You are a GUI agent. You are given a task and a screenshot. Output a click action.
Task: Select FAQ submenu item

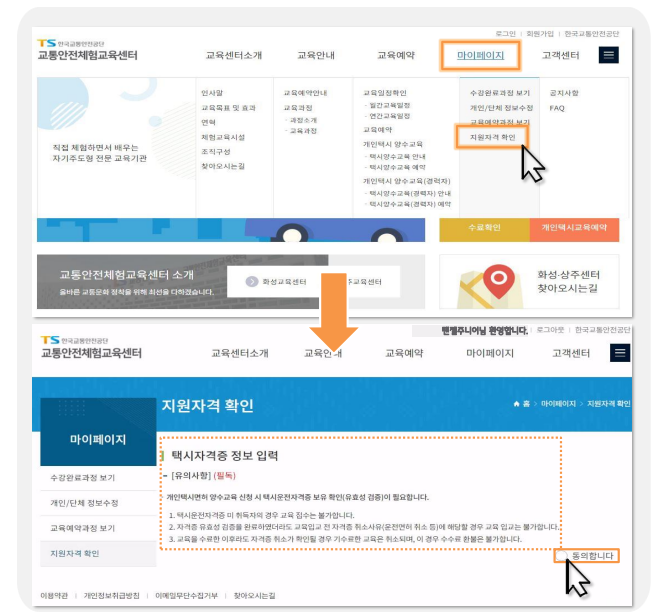[557, 108]
